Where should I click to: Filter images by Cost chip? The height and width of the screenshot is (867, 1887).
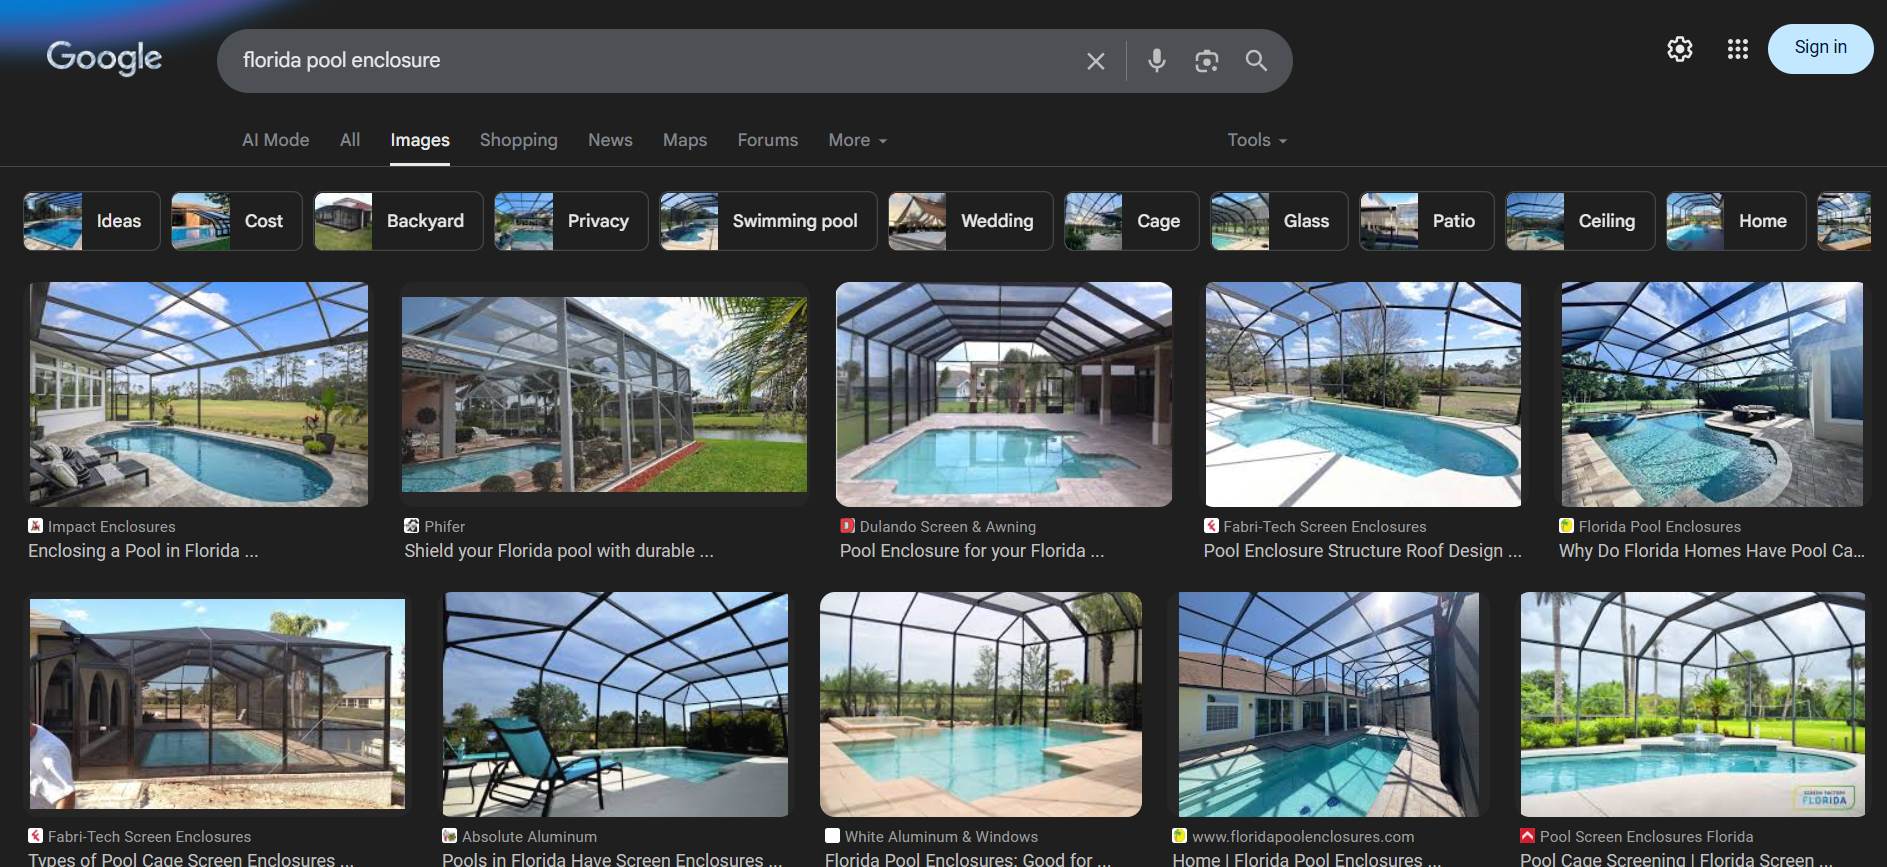click(x=236, y=221)
